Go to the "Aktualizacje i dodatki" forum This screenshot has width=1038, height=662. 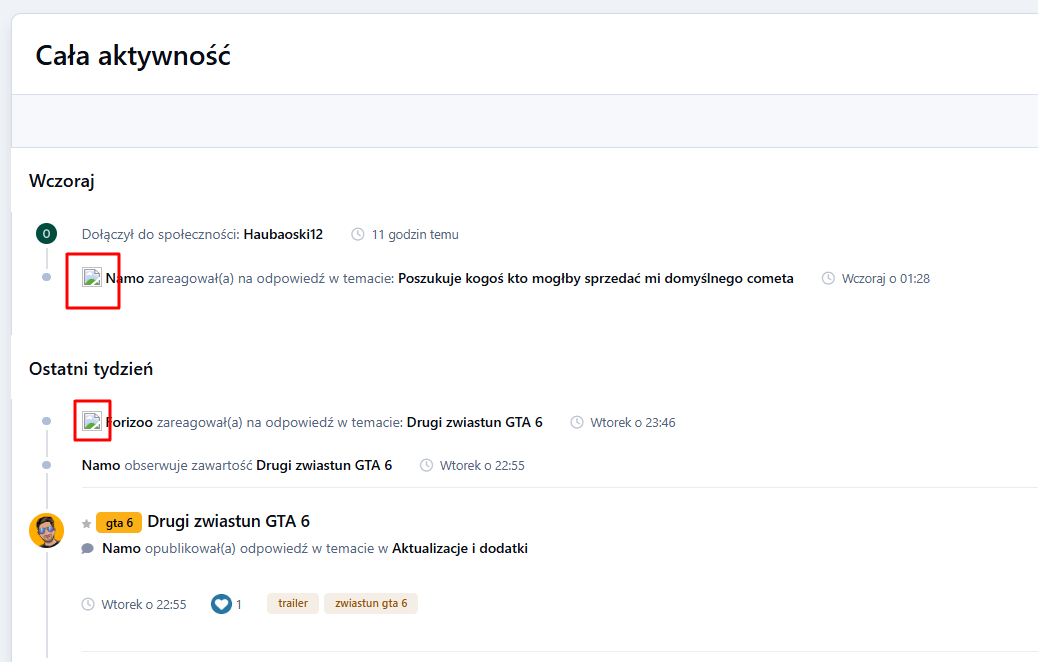(460, 548)
